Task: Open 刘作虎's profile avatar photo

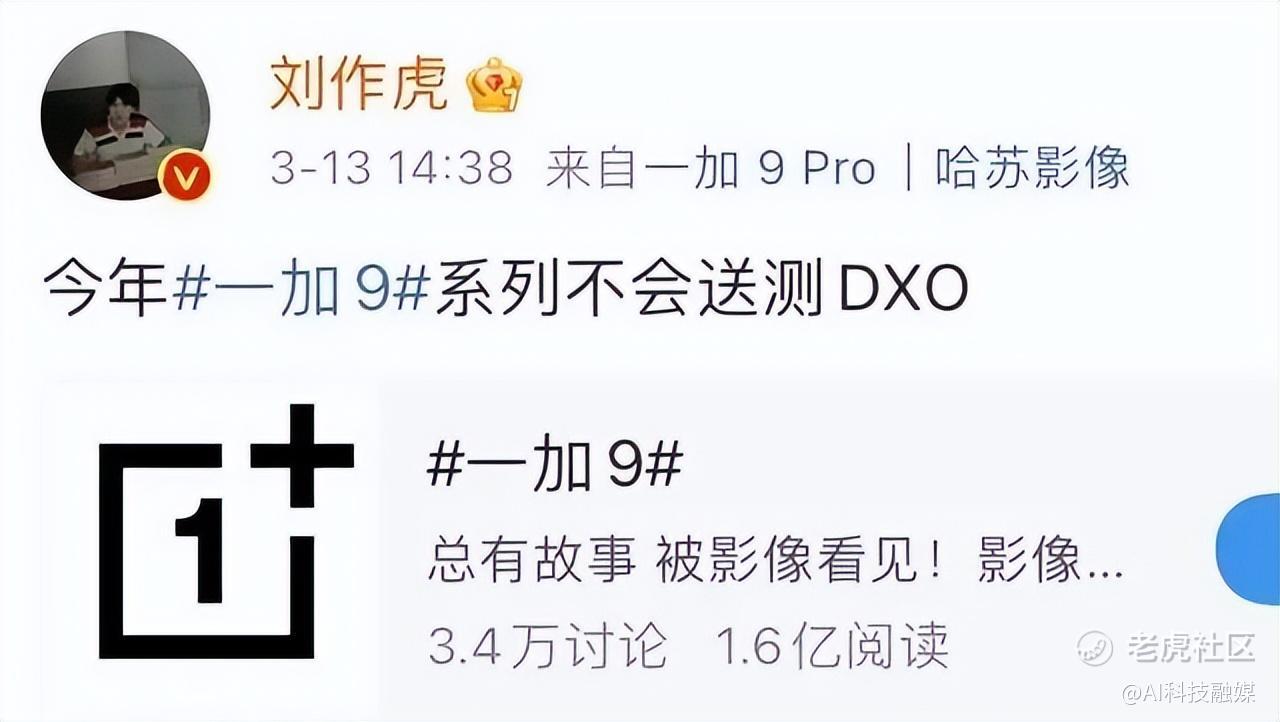Action: (x=125, y=115)
